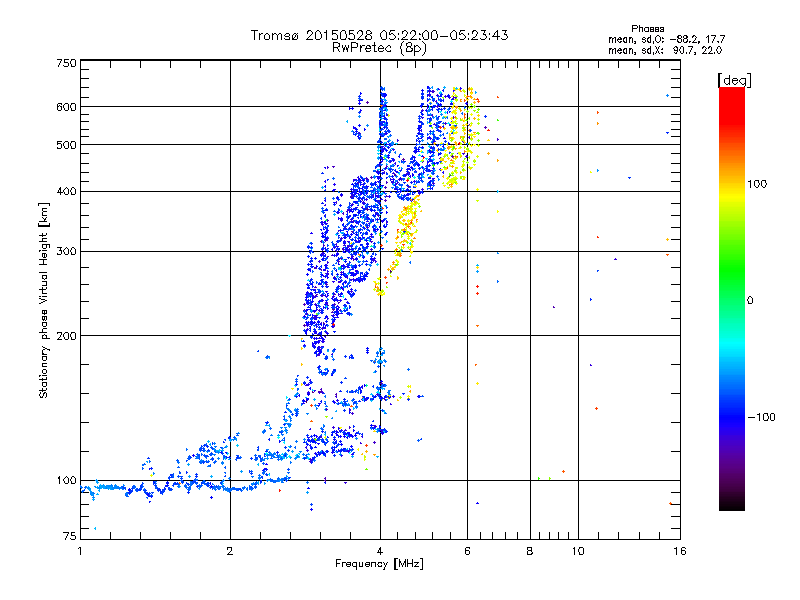This screenshot has height=600, width=800.
Task: Click the '600' height axis tick label
Action: 66,107
